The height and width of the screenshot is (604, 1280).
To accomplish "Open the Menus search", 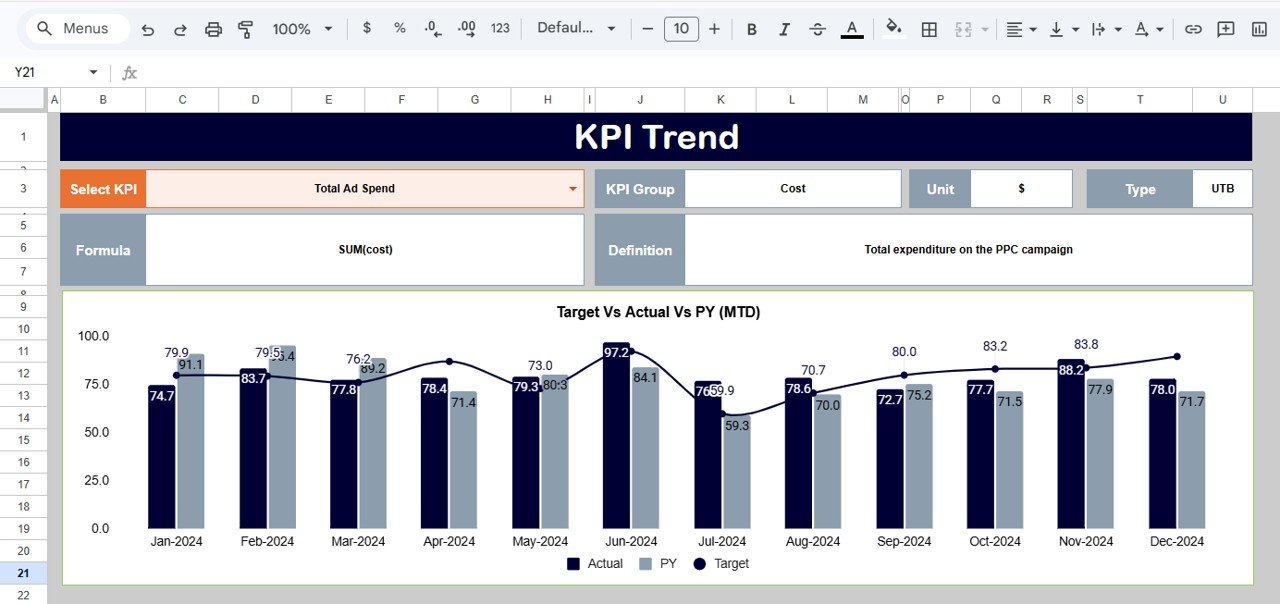I will [75, 28].
